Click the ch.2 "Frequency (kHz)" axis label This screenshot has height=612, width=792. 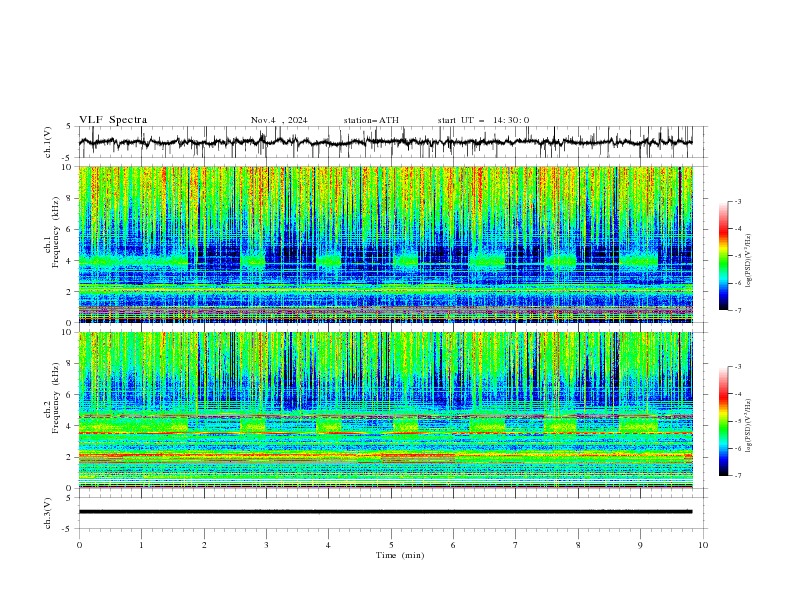(56, 398)
